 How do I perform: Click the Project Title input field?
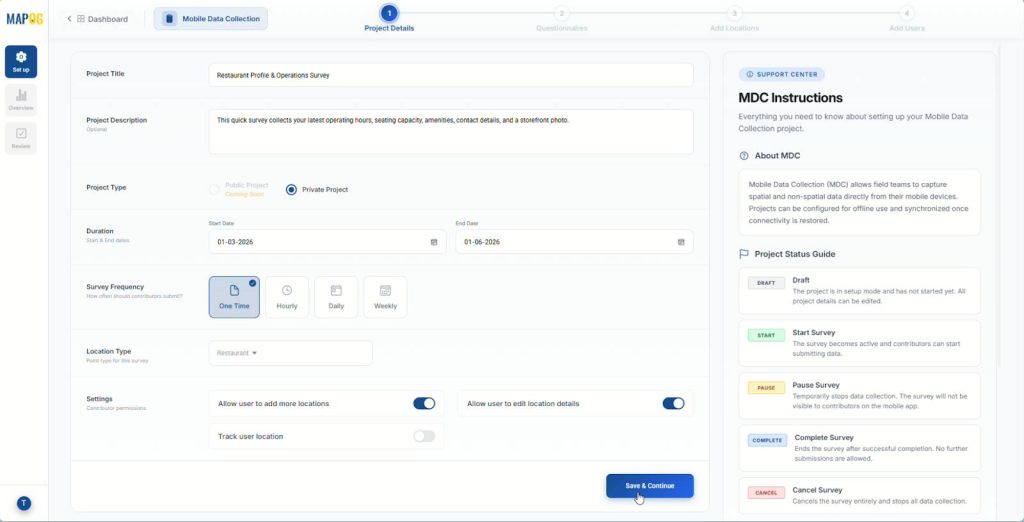450,75
